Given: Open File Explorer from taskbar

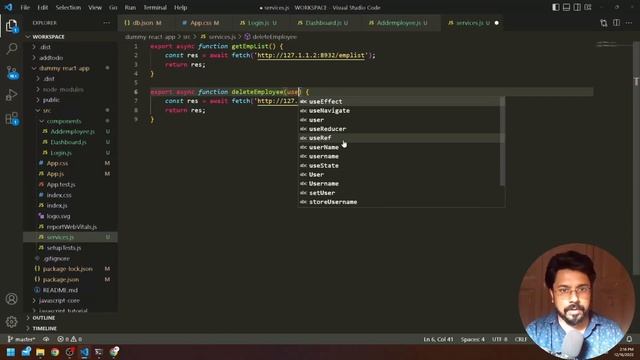Looking at the screenshot, I should coord(40,352).
